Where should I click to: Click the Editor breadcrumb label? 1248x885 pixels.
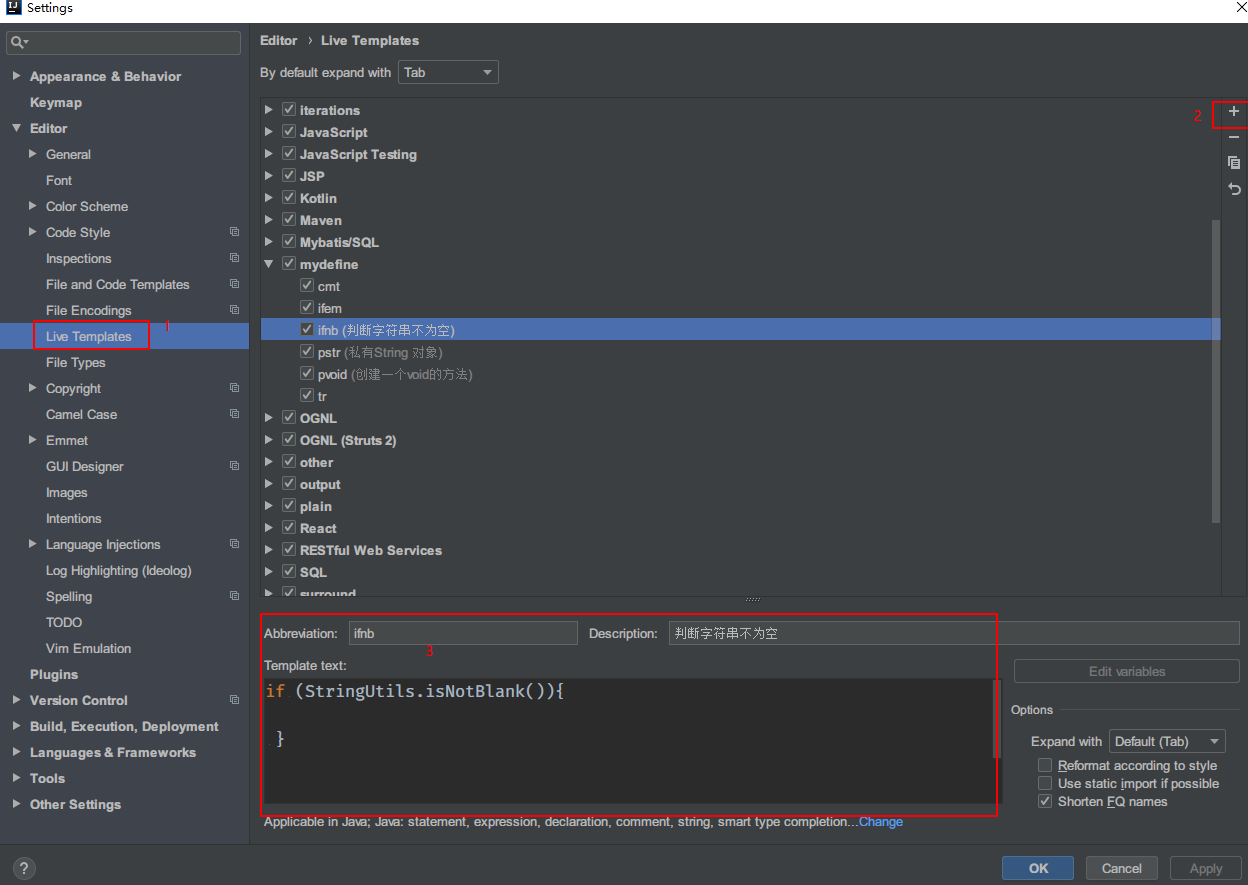point(279,40)
